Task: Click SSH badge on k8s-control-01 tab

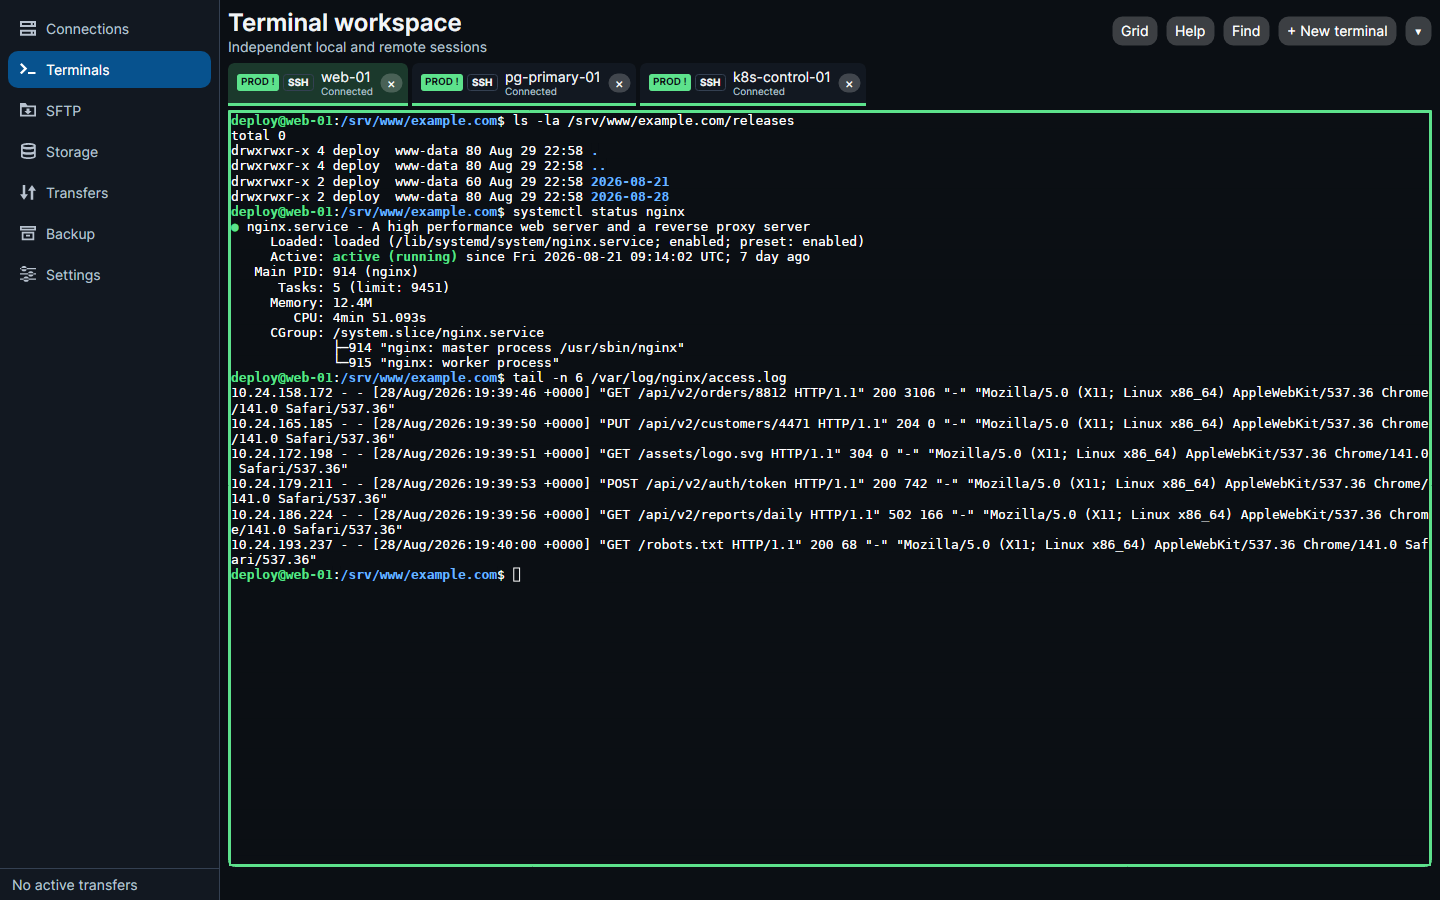Action: (710, 82)
